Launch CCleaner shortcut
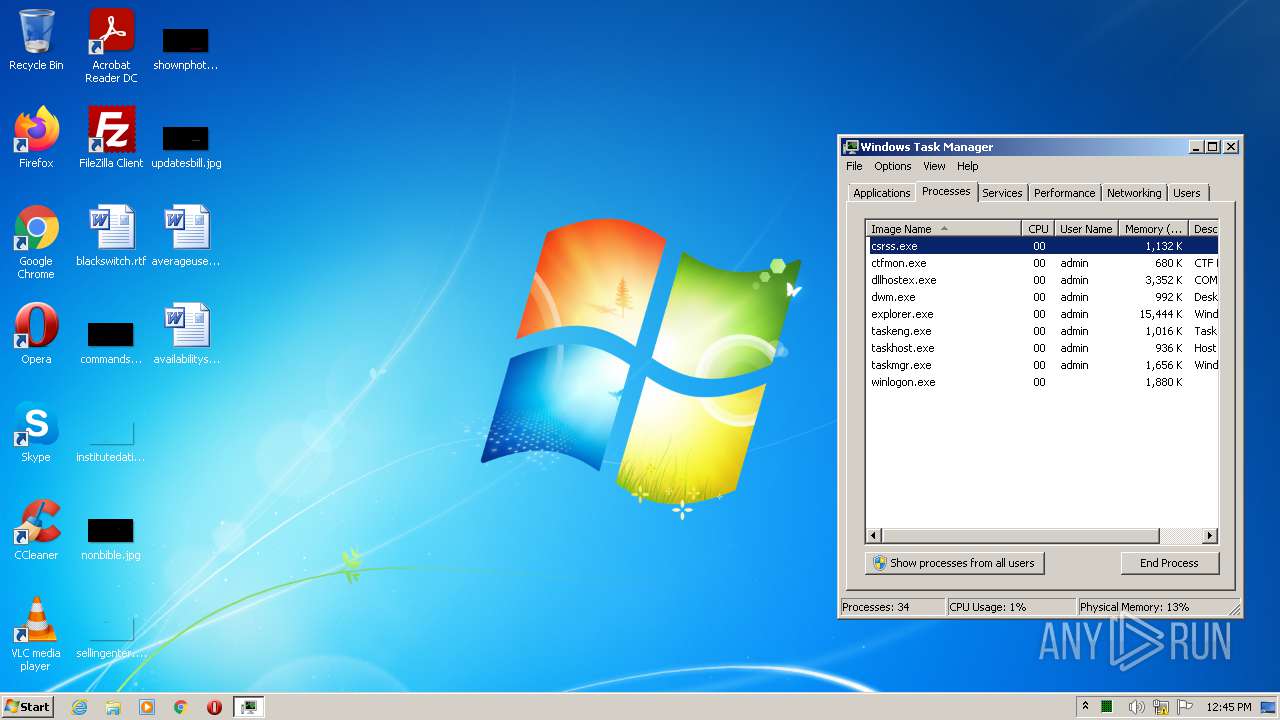This screenshot has width=1280, height=720. click(36, 530)
